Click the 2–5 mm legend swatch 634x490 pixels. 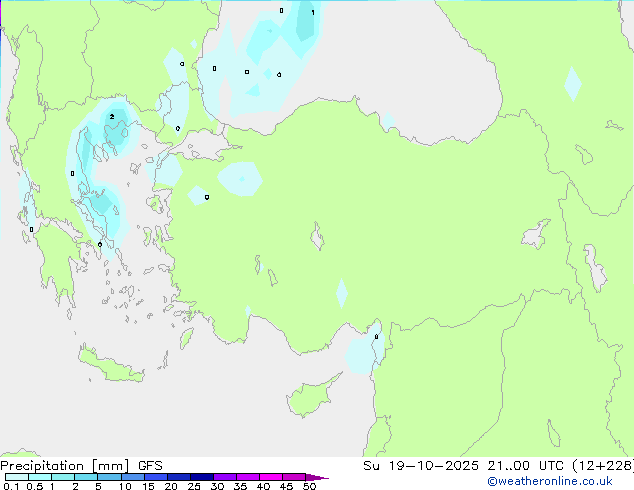click(86, 477)
